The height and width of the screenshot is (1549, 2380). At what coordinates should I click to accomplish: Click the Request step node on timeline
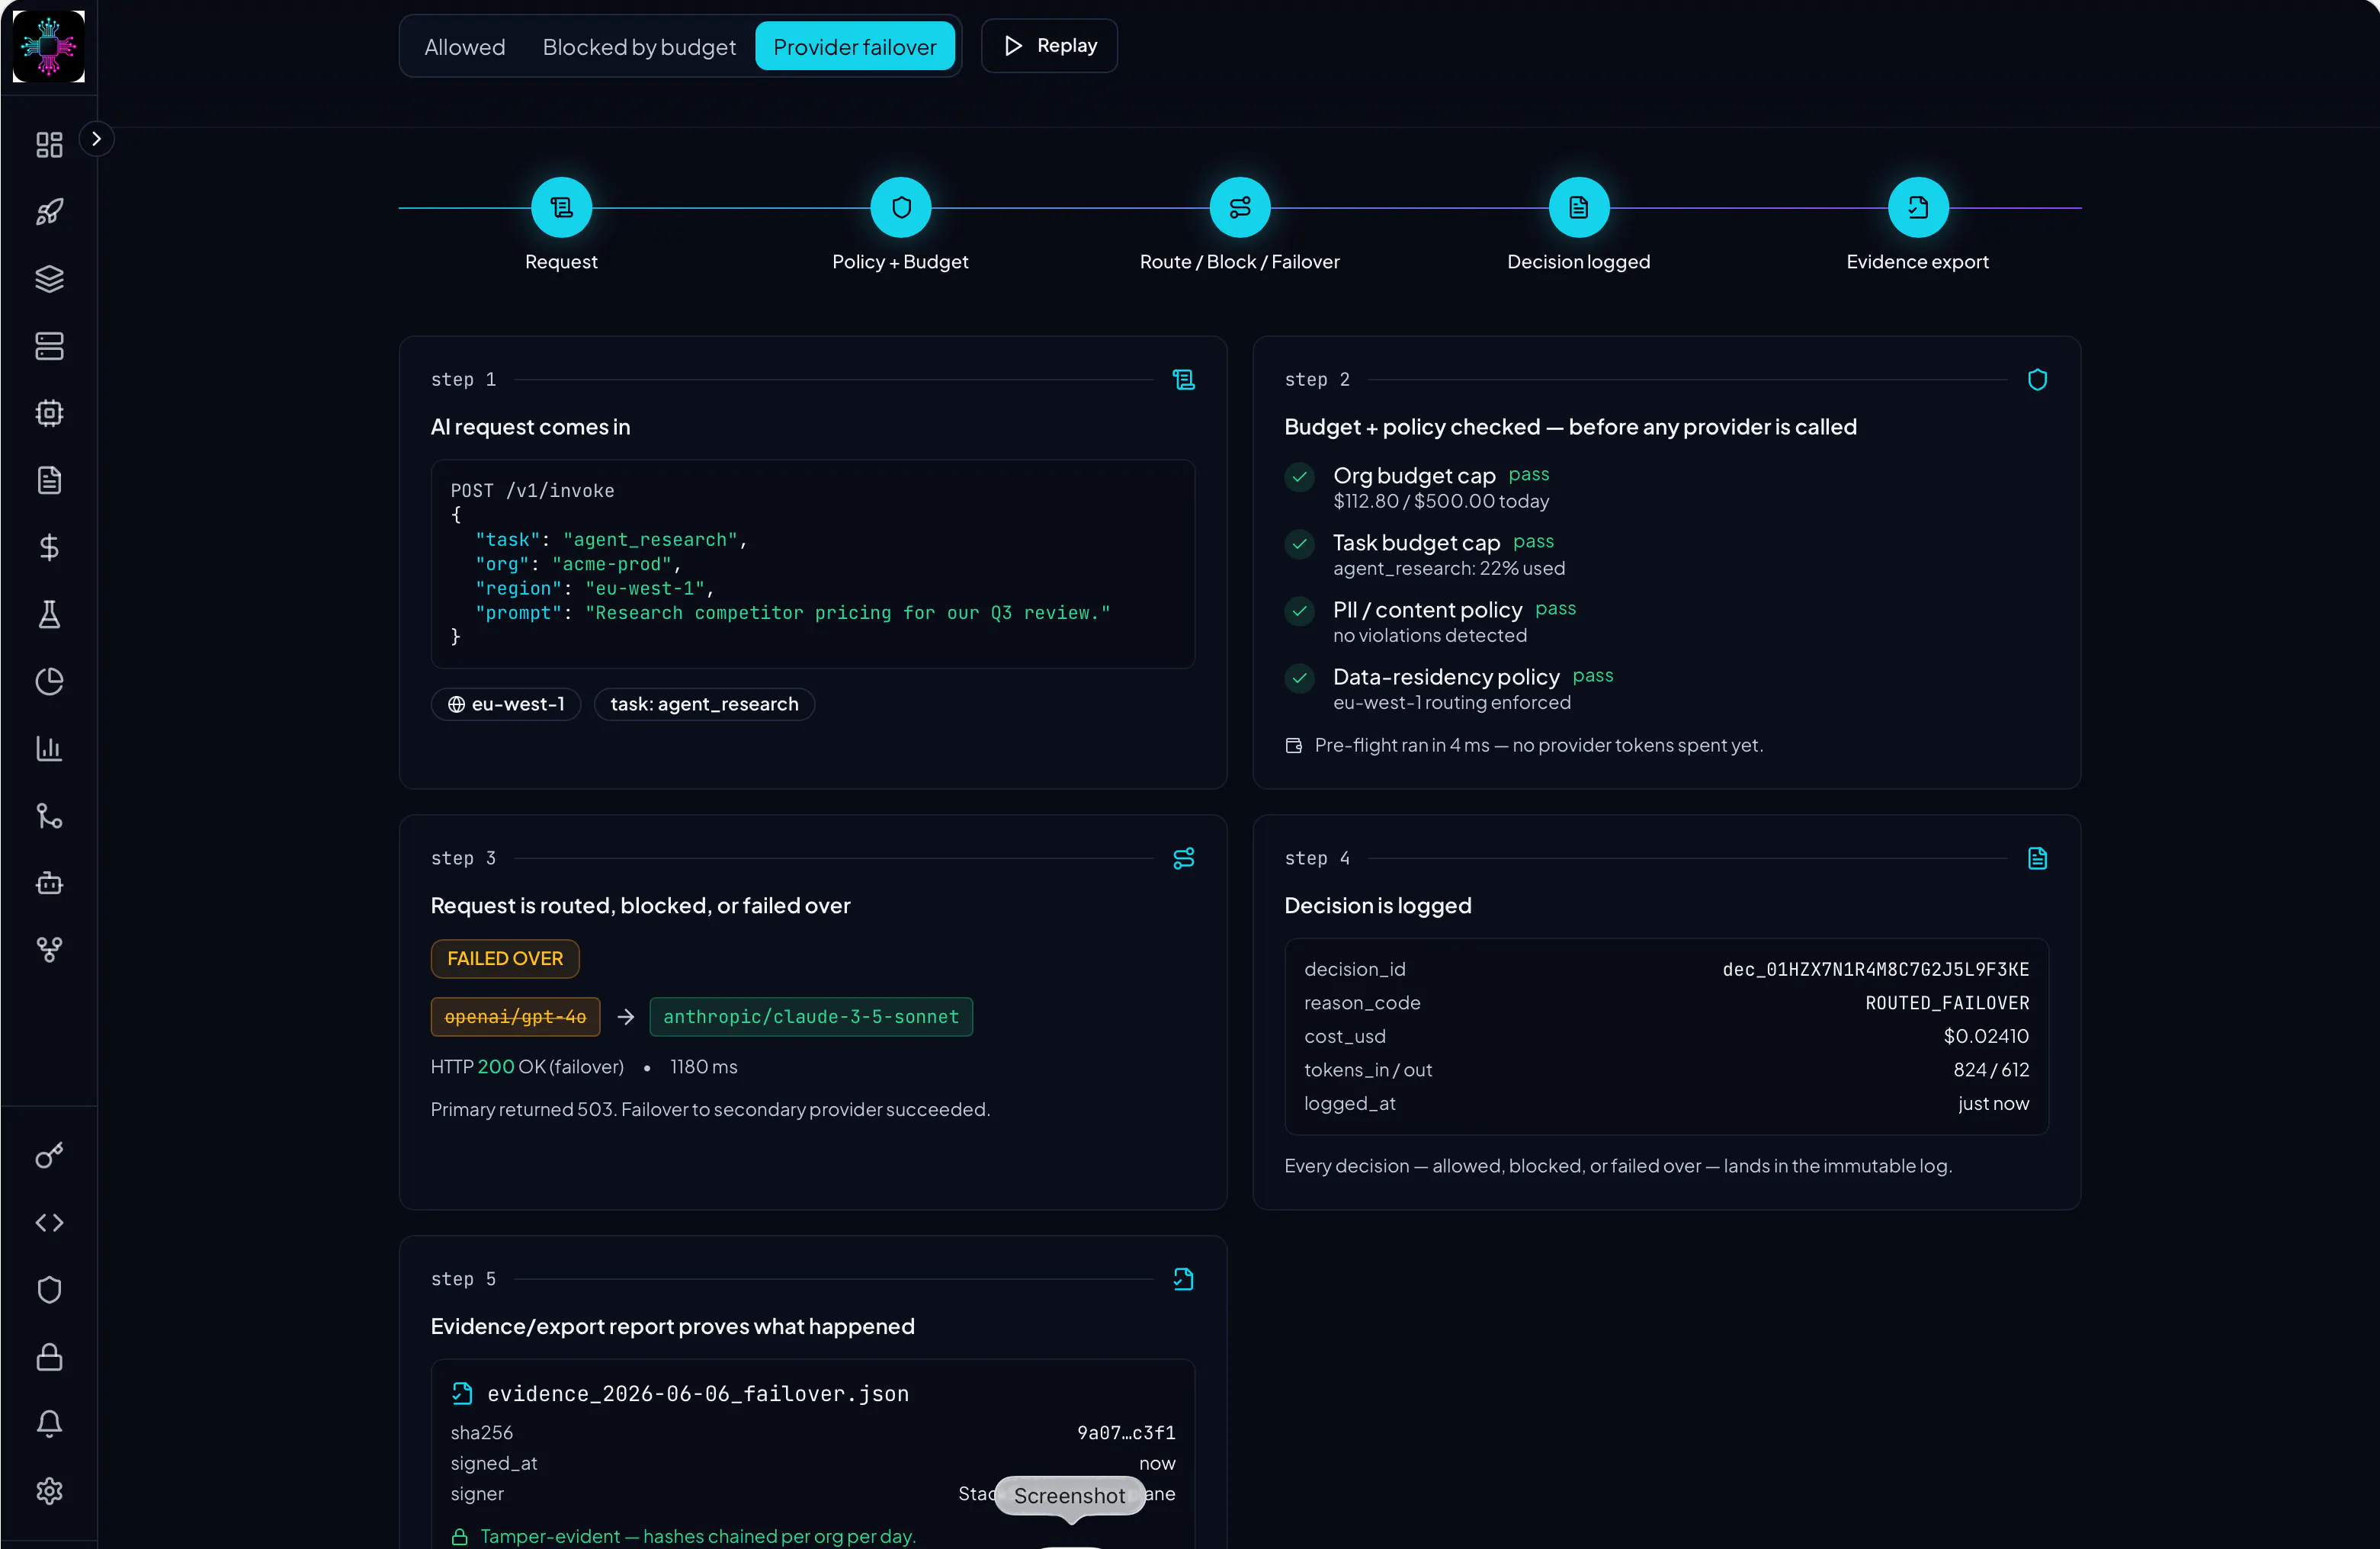(561, 208)
